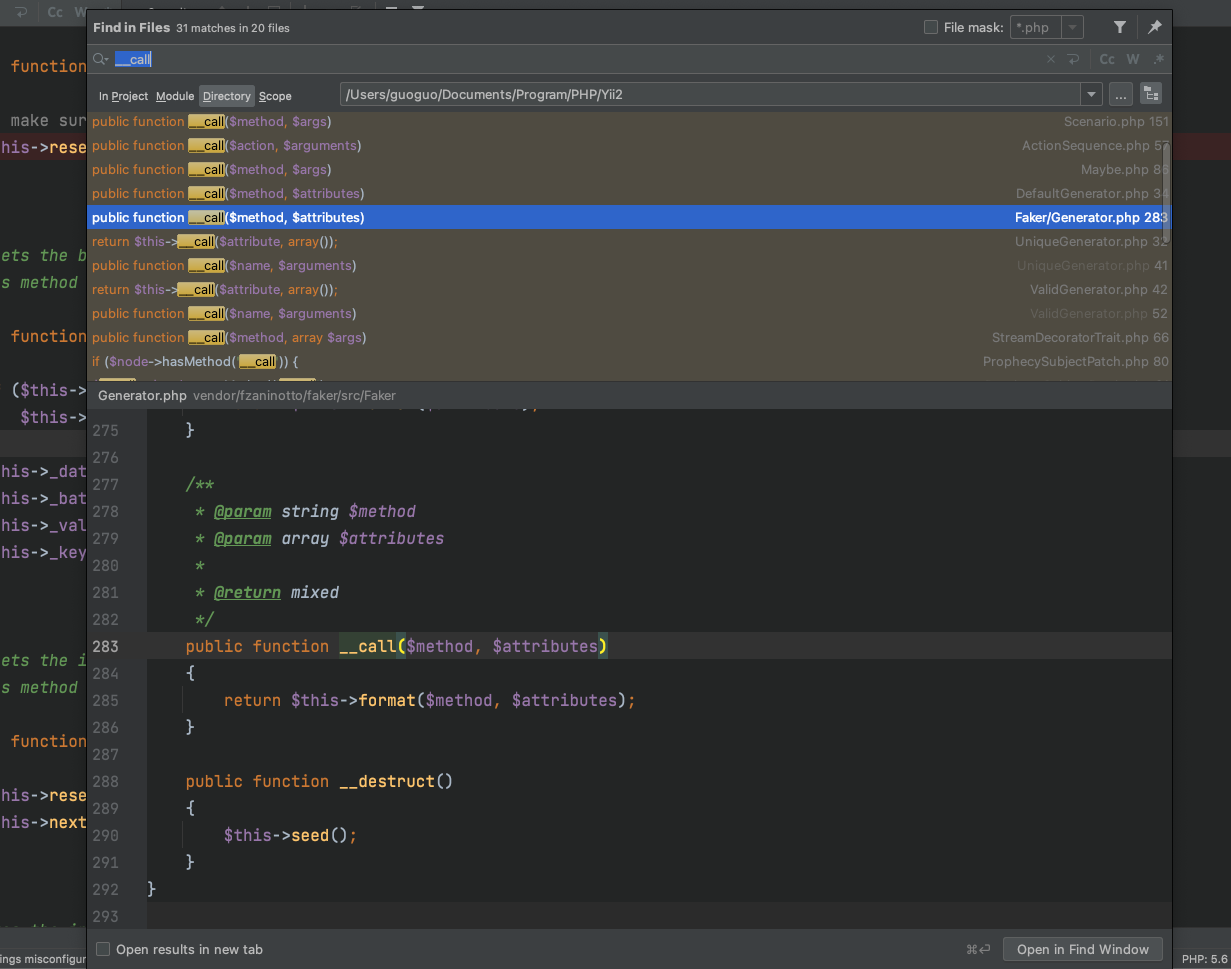Clear the search text with X icon
1231x969 pixels.
(x=1051, y=60)
